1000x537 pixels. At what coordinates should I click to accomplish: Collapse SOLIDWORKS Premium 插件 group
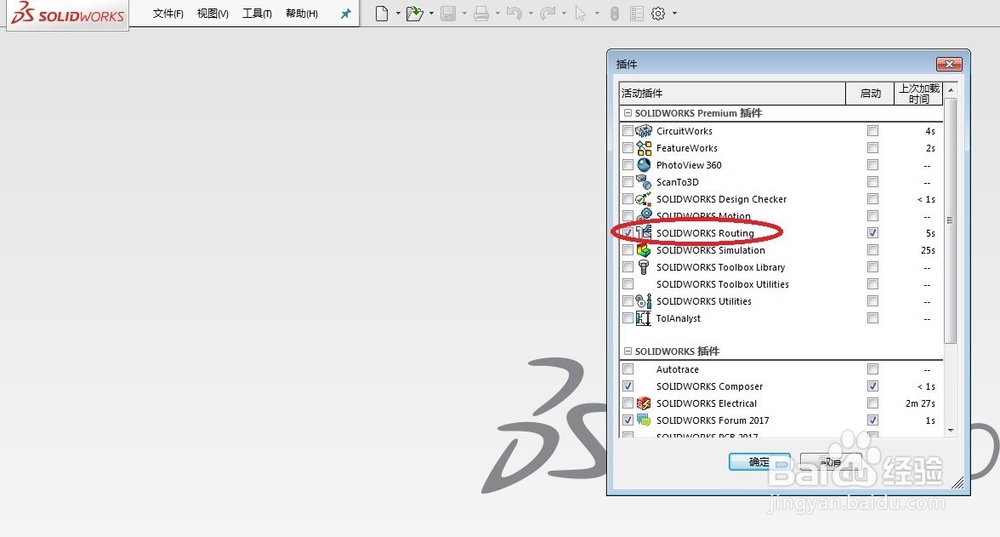pos(628,113)
